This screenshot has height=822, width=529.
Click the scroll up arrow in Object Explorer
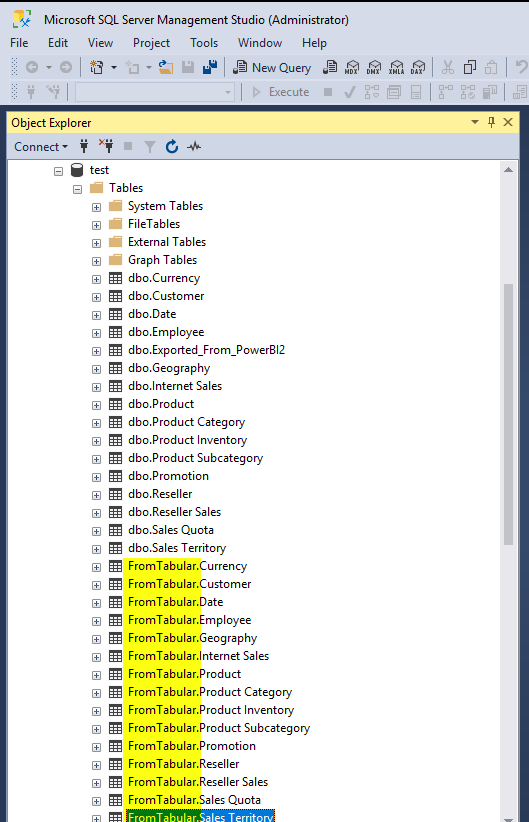click(508, 170)
